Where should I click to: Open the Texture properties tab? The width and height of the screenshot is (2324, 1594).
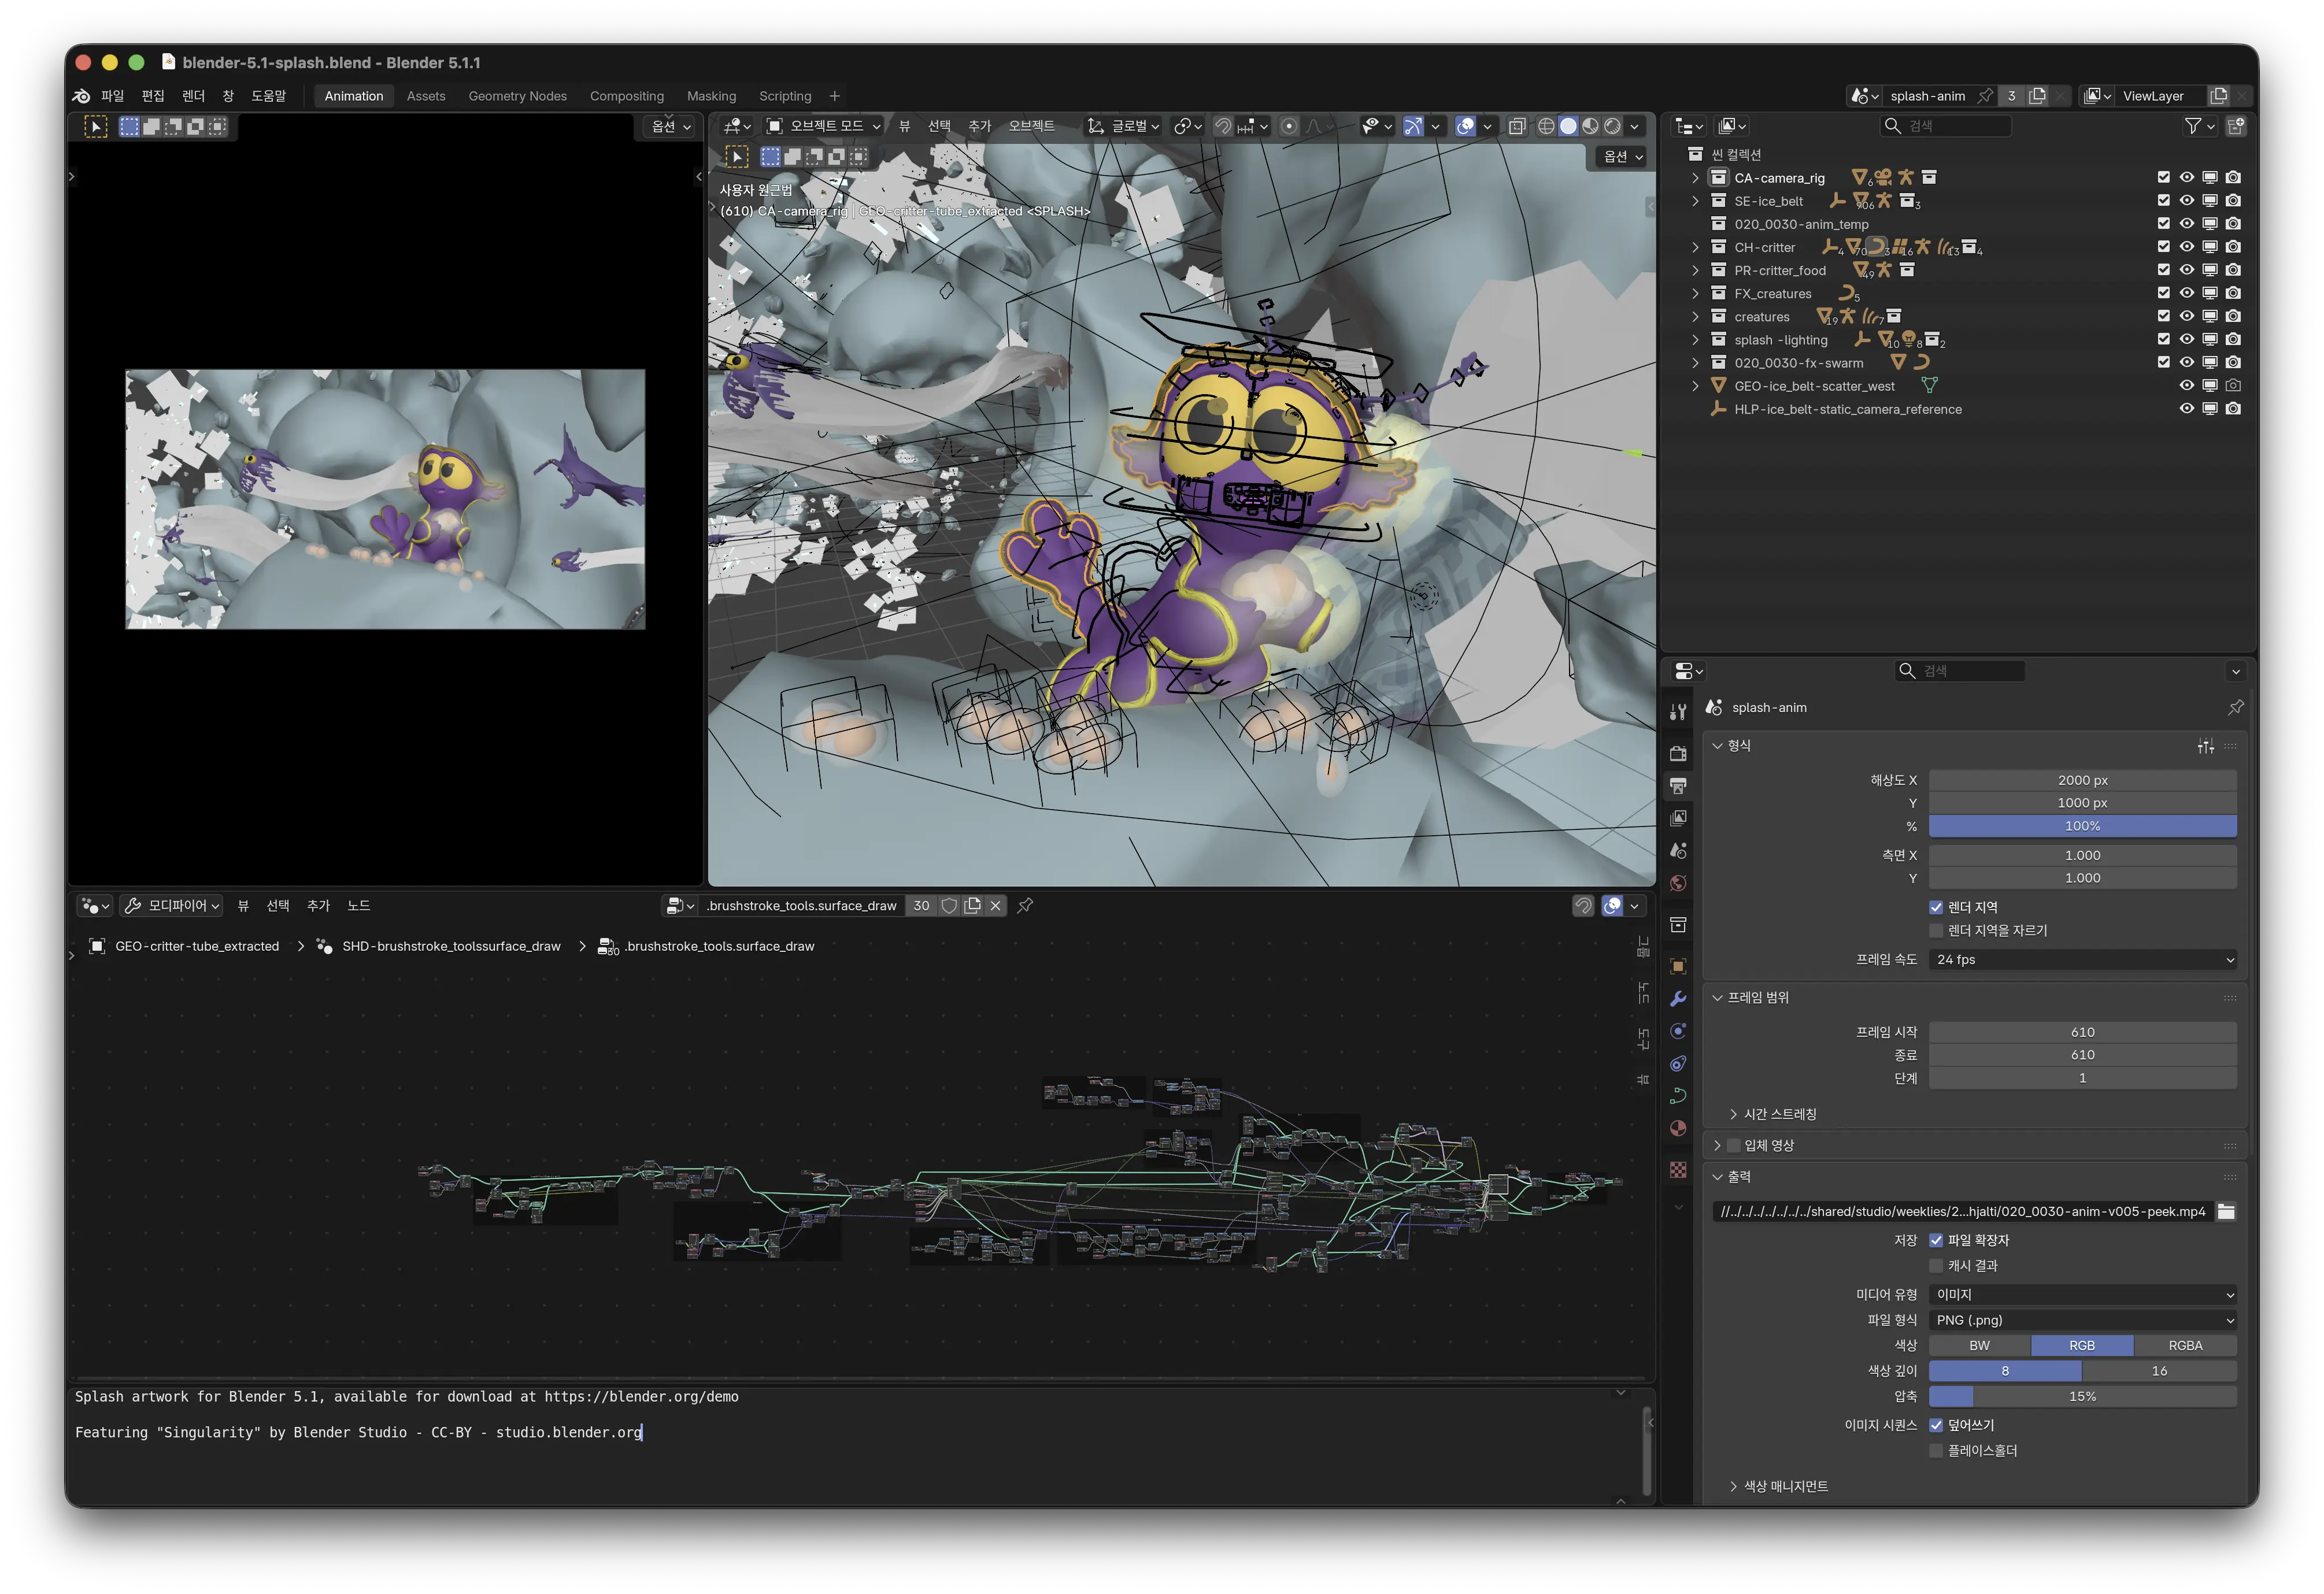click(1678, 1169)
